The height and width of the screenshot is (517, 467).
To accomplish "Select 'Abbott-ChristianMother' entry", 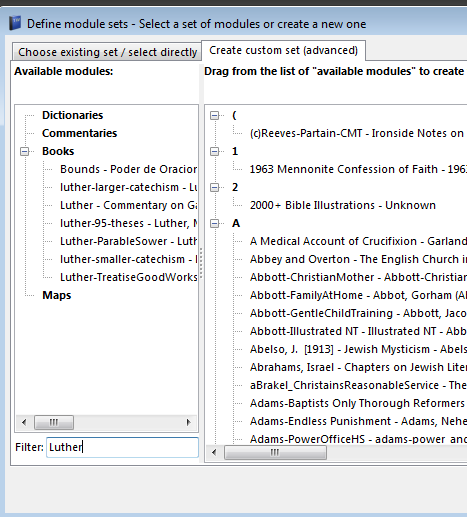I will pos(358,277).
